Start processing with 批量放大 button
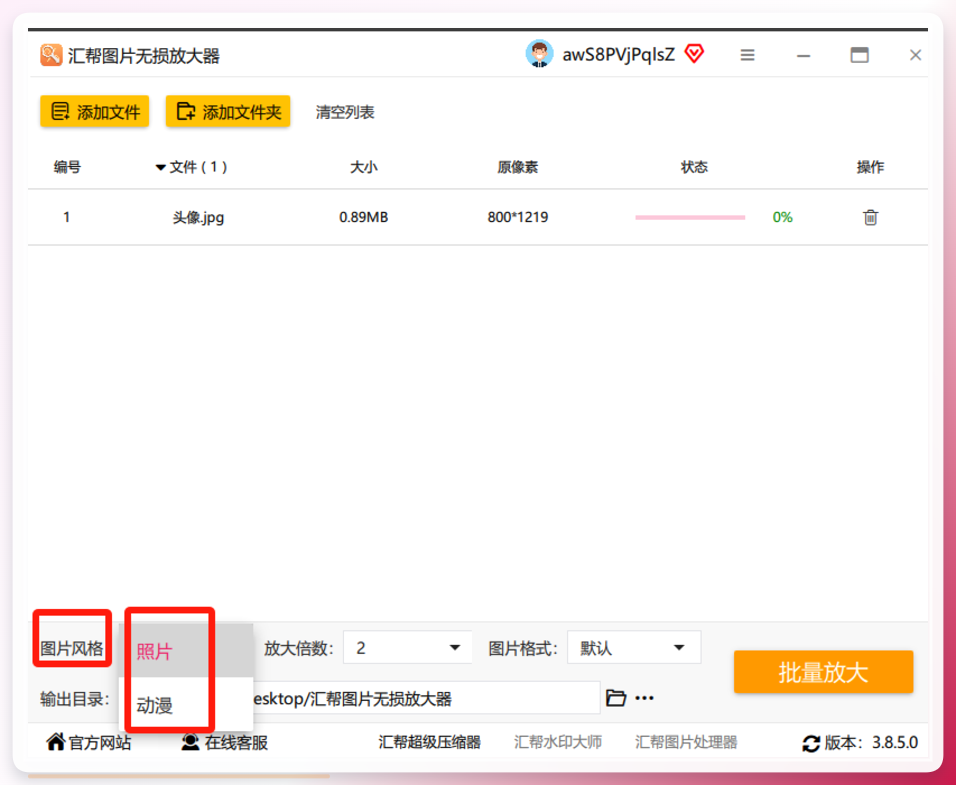Viewport: 956px width, 785px height. coord(823,672)
